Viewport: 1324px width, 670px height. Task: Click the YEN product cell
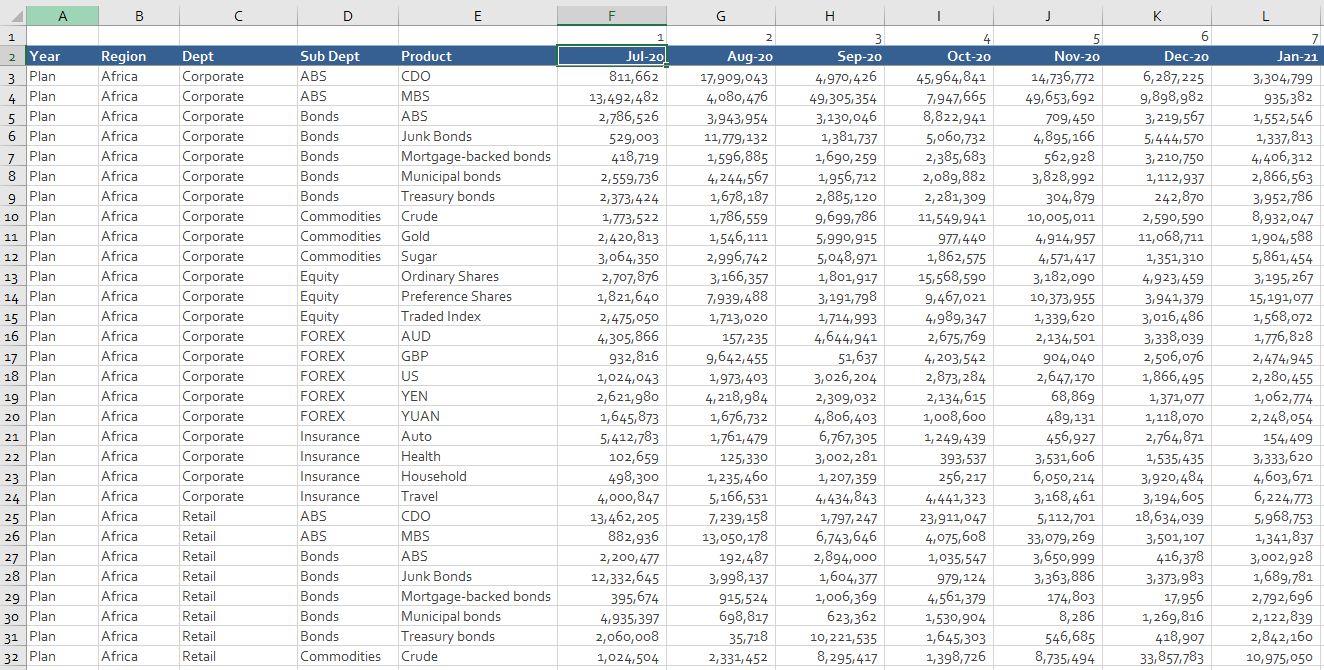(478, 396)
